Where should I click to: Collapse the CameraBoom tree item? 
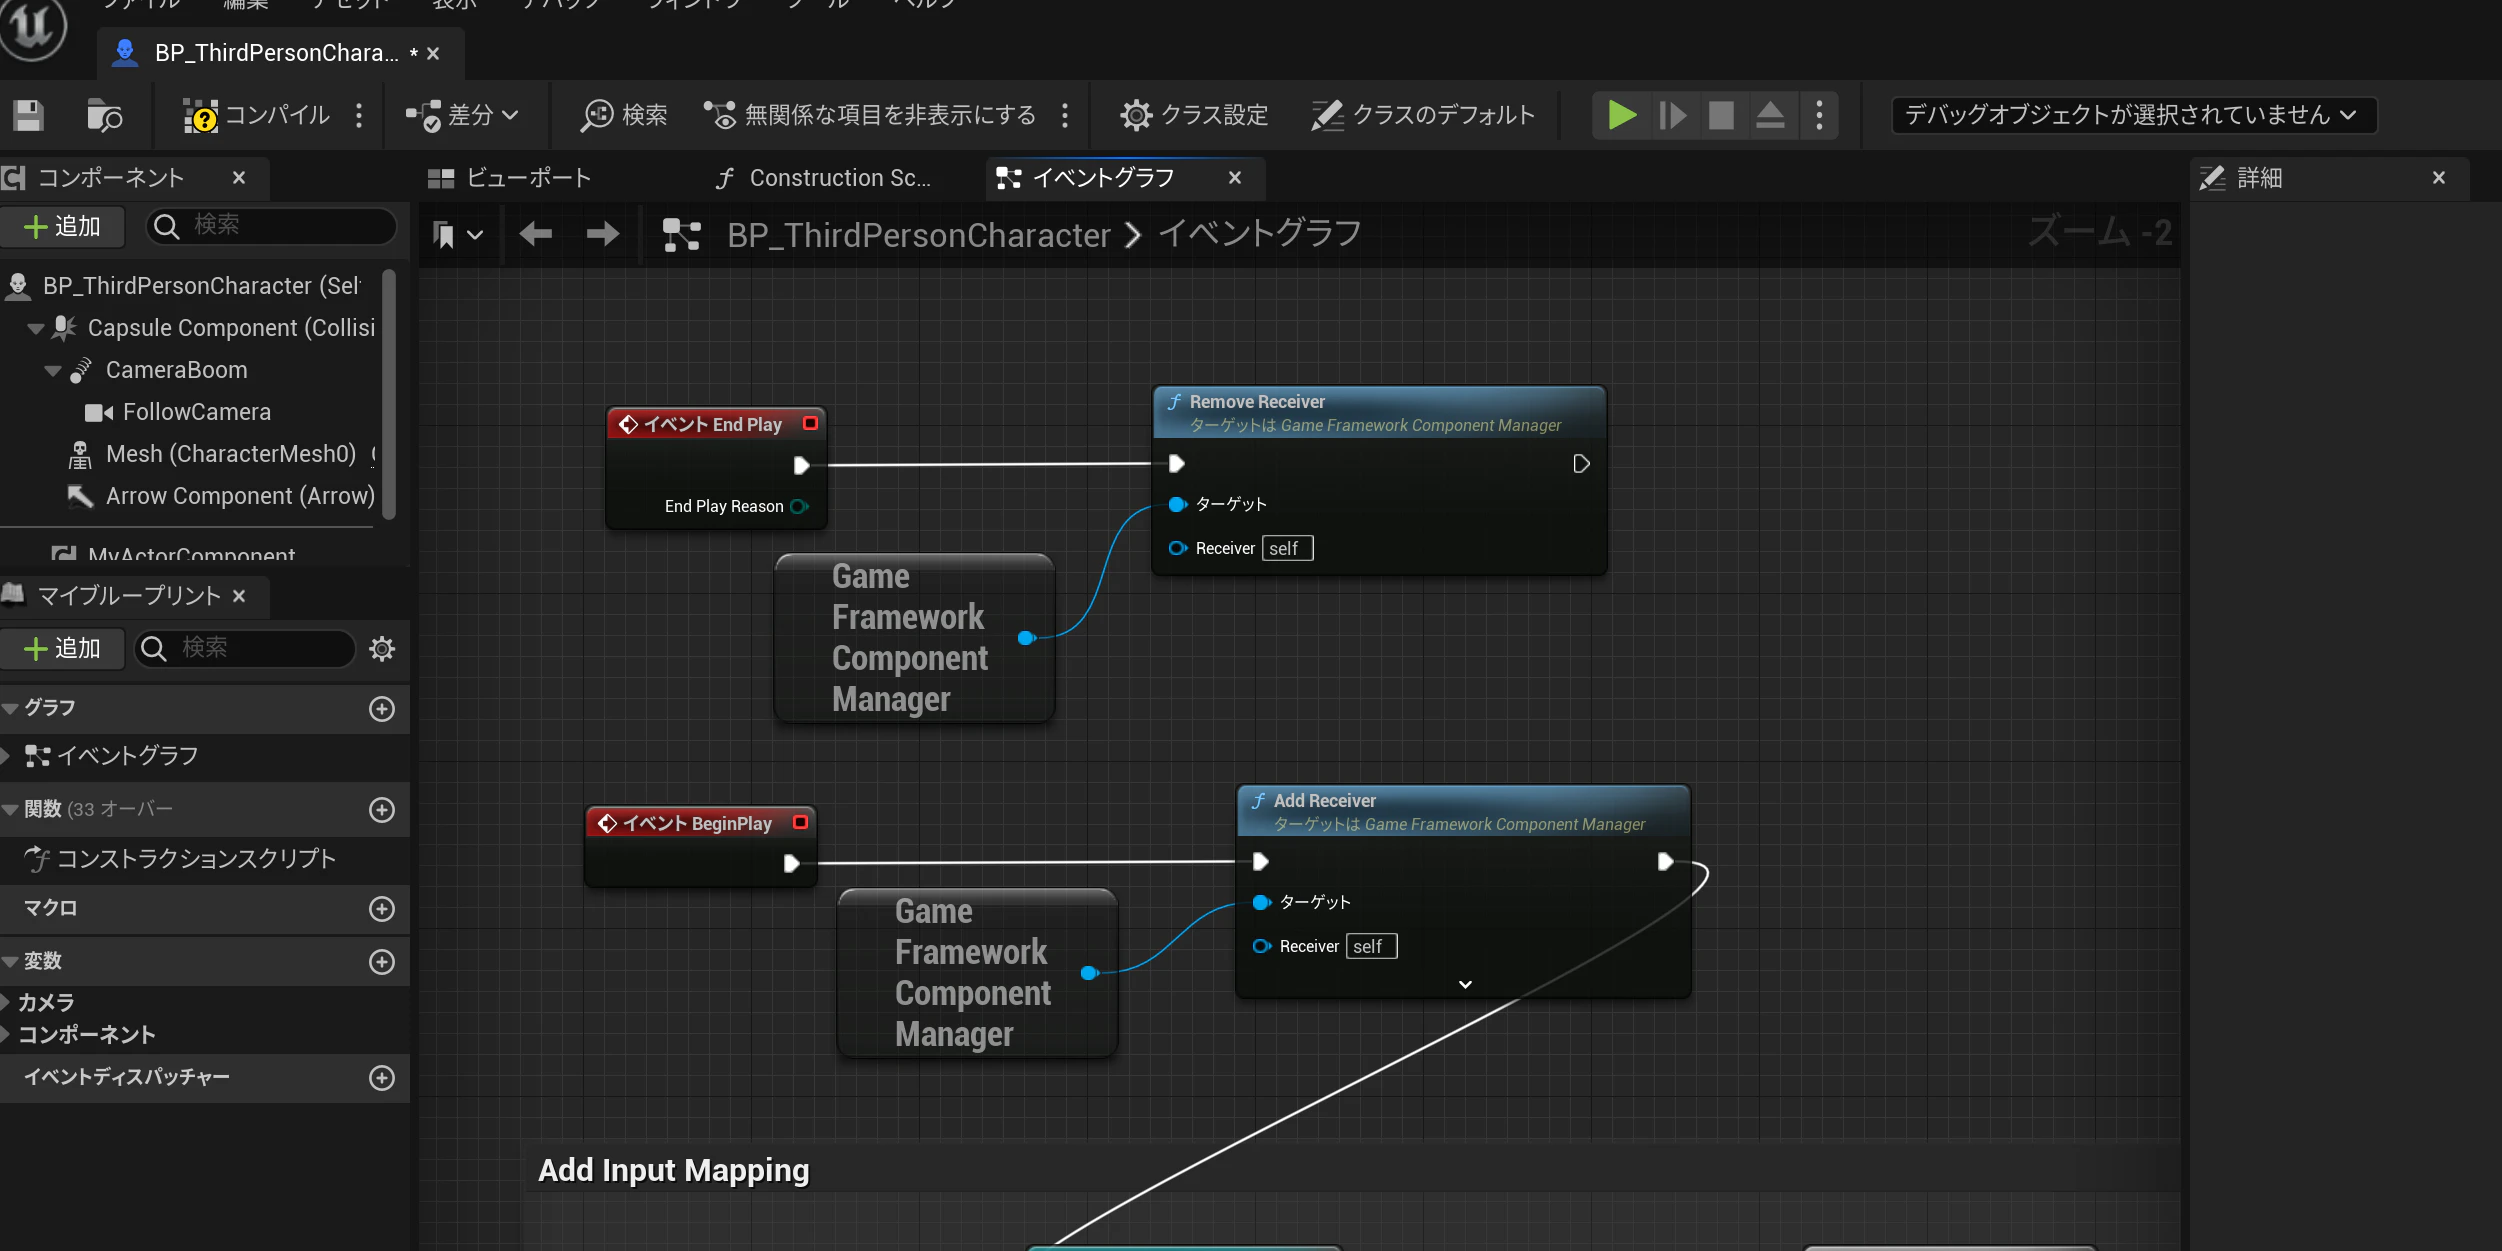click(53, 371)
